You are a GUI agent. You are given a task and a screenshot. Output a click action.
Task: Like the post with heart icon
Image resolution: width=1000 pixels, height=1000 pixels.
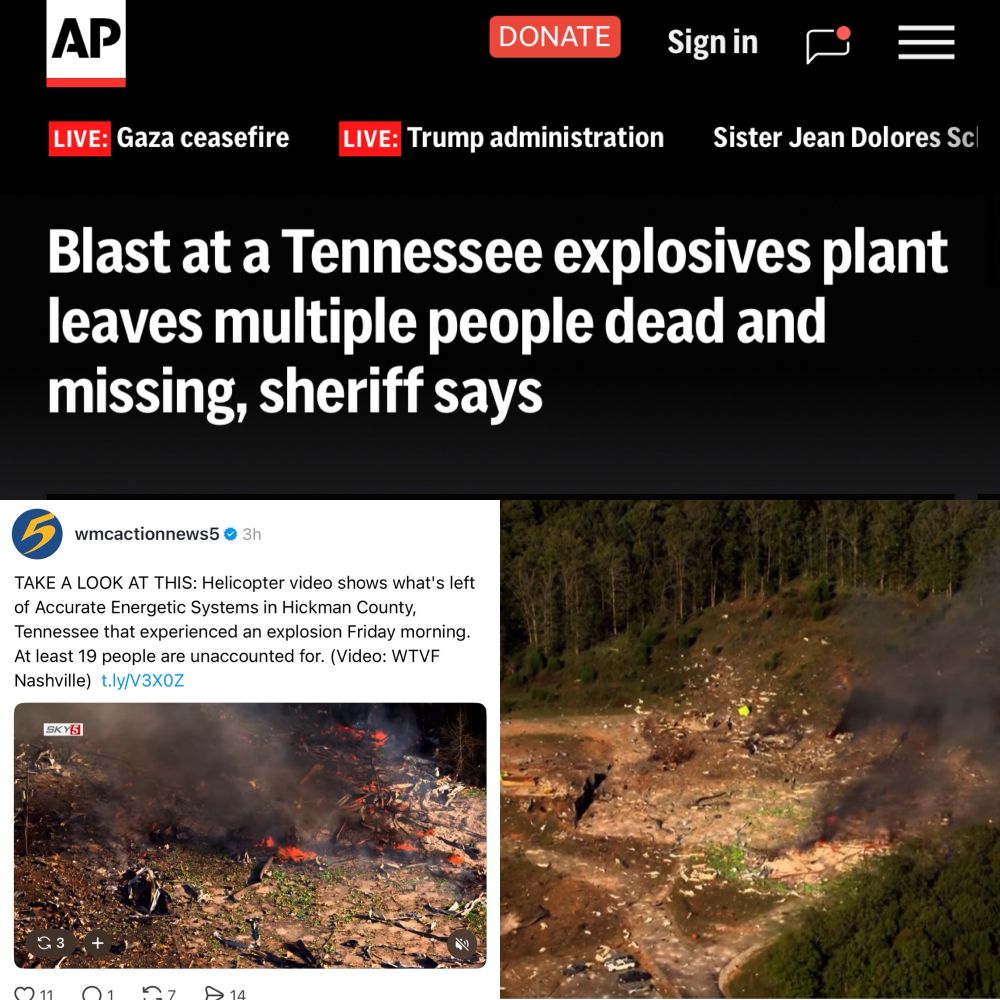24,994
